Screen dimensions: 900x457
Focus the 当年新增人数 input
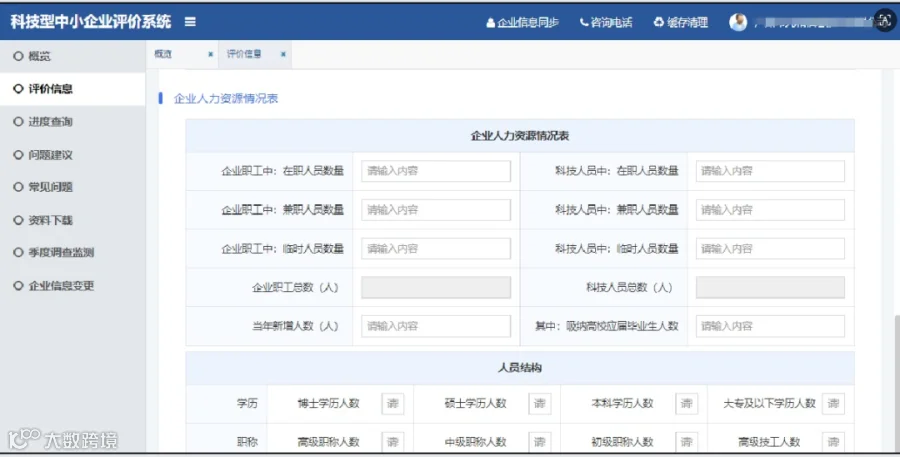tap(436, 326)
